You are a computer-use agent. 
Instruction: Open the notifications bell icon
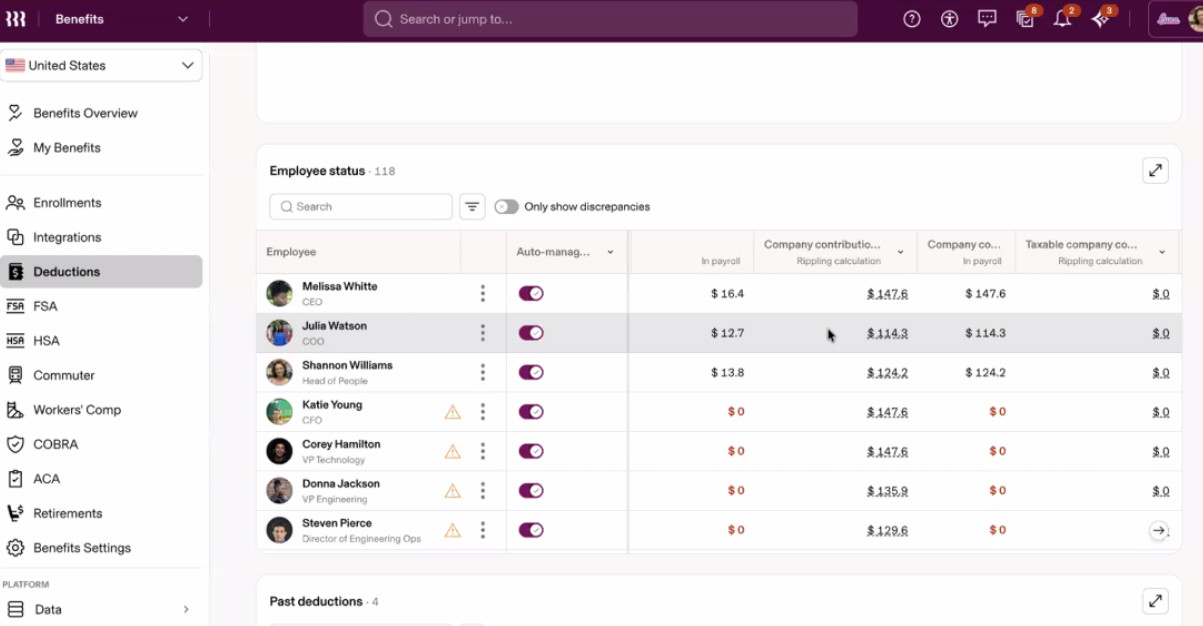point(1062,19)
